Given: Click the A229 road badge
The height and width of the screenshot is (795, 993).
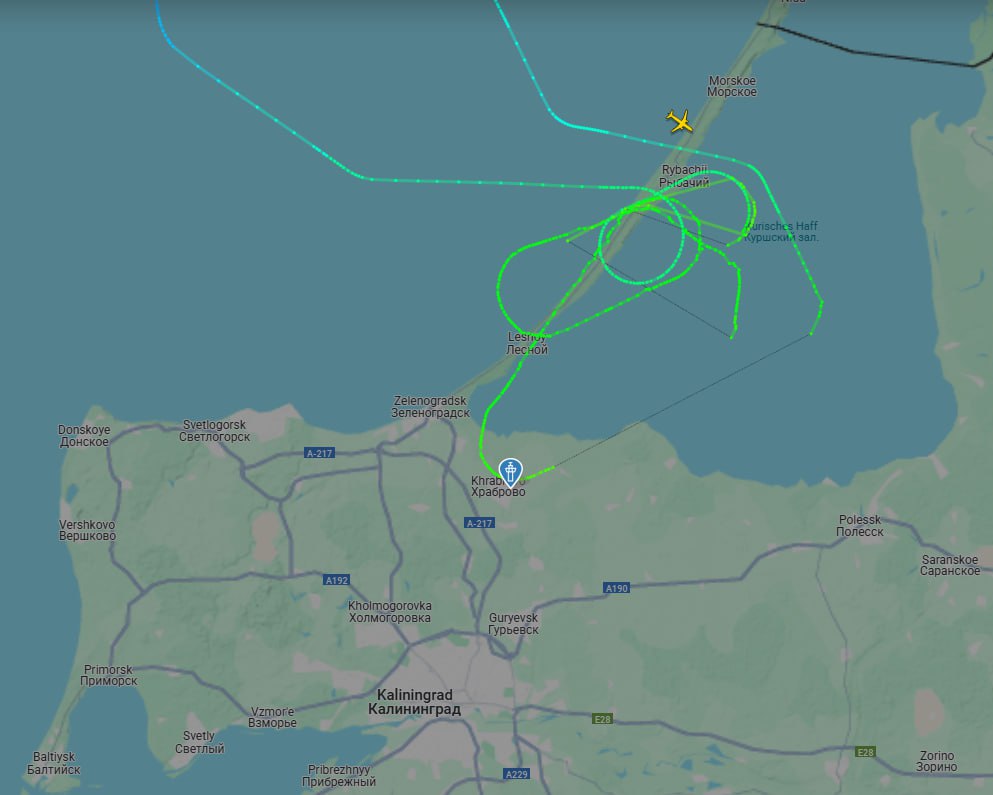Looking at the screenshot, I should tap(517, 773).
